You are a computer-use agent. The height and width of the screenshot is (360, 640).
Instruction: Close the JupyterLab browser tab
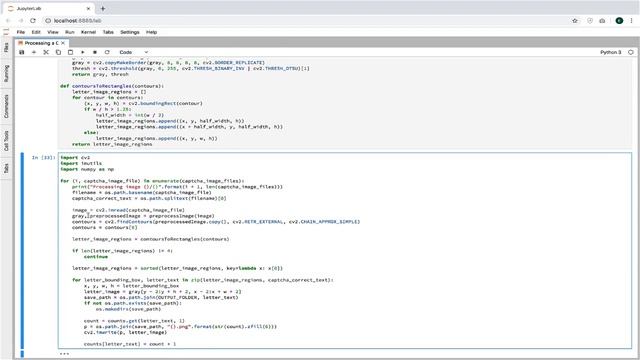(x=89, y=8)
